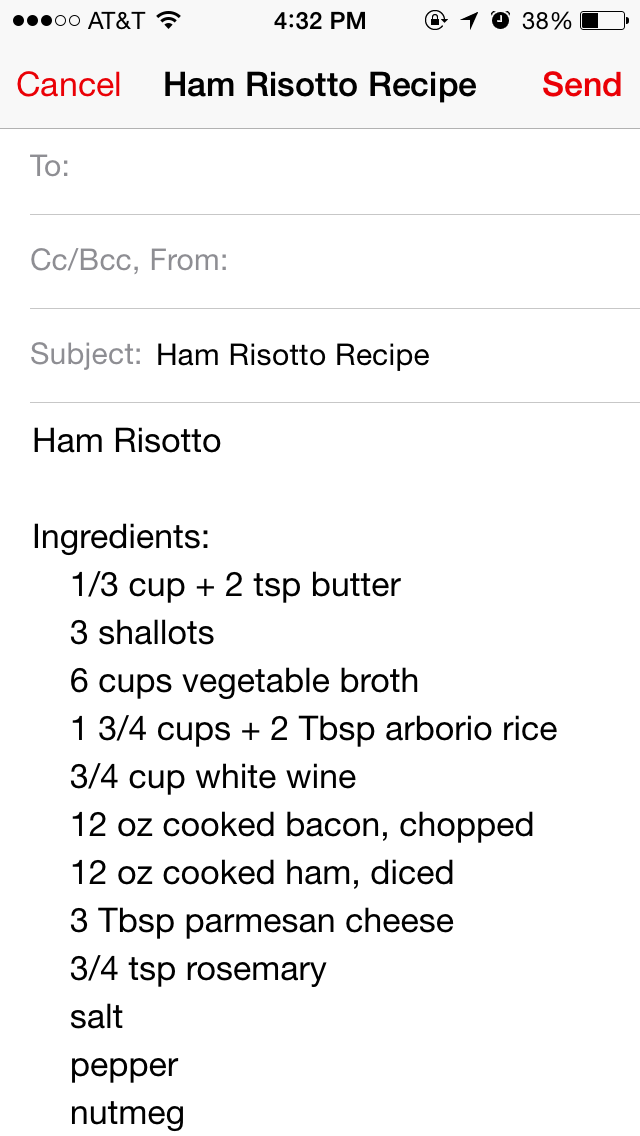Tap the battery icon in status bar
The image size is (640, 1136).
point(603,20)
